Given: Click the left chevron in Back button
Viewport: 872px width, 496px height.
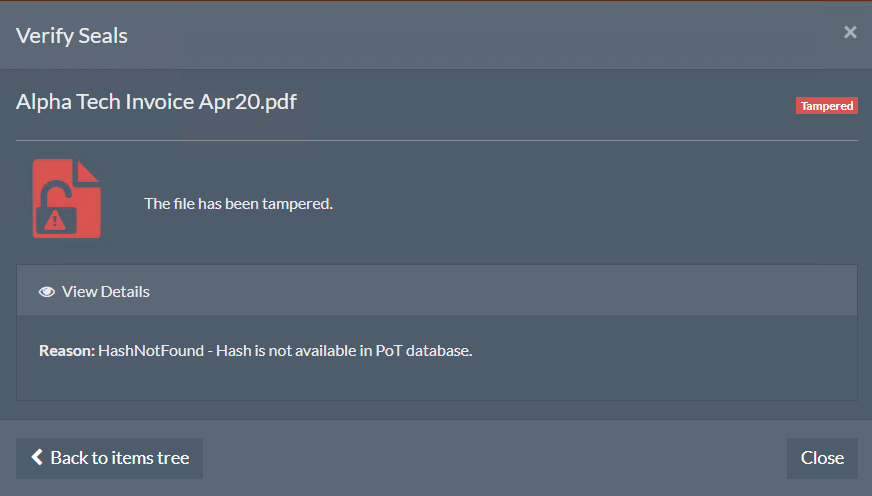Looking at the screenshot, I should tap(37, 457).
